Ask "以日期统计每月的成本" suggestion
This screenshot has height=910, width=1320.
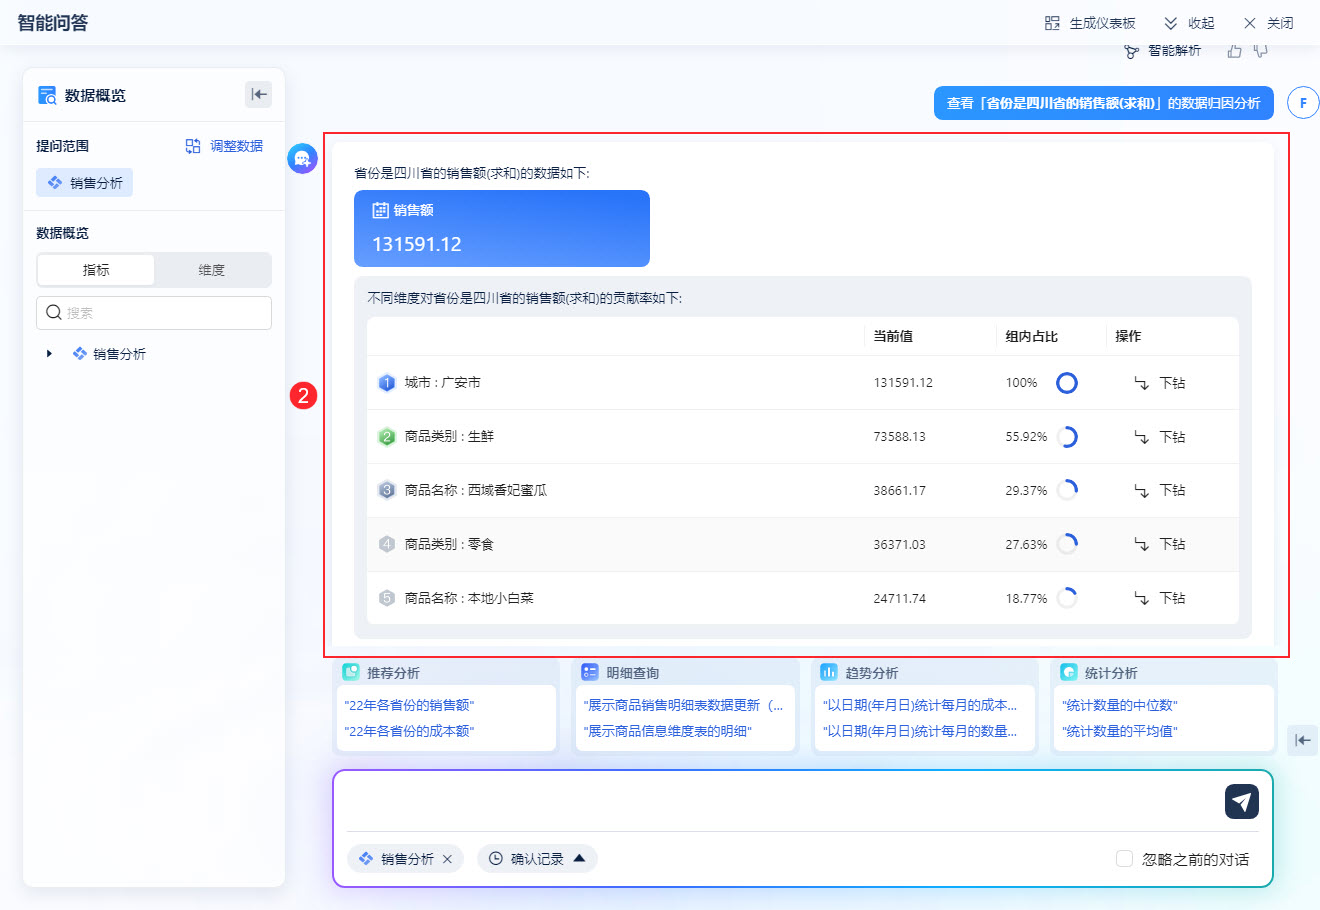pos(920,706)
